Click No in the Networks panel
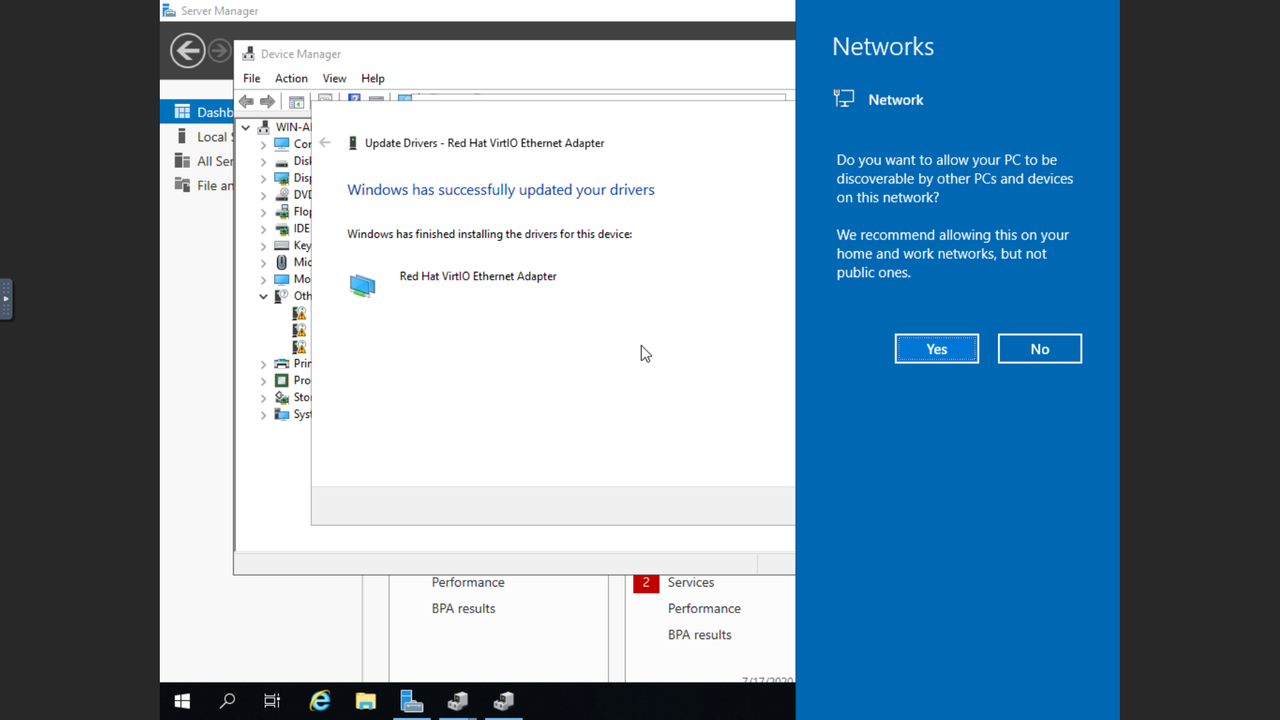The image size is (1280, 720). pyautogui.click(x=1039, y=349)
